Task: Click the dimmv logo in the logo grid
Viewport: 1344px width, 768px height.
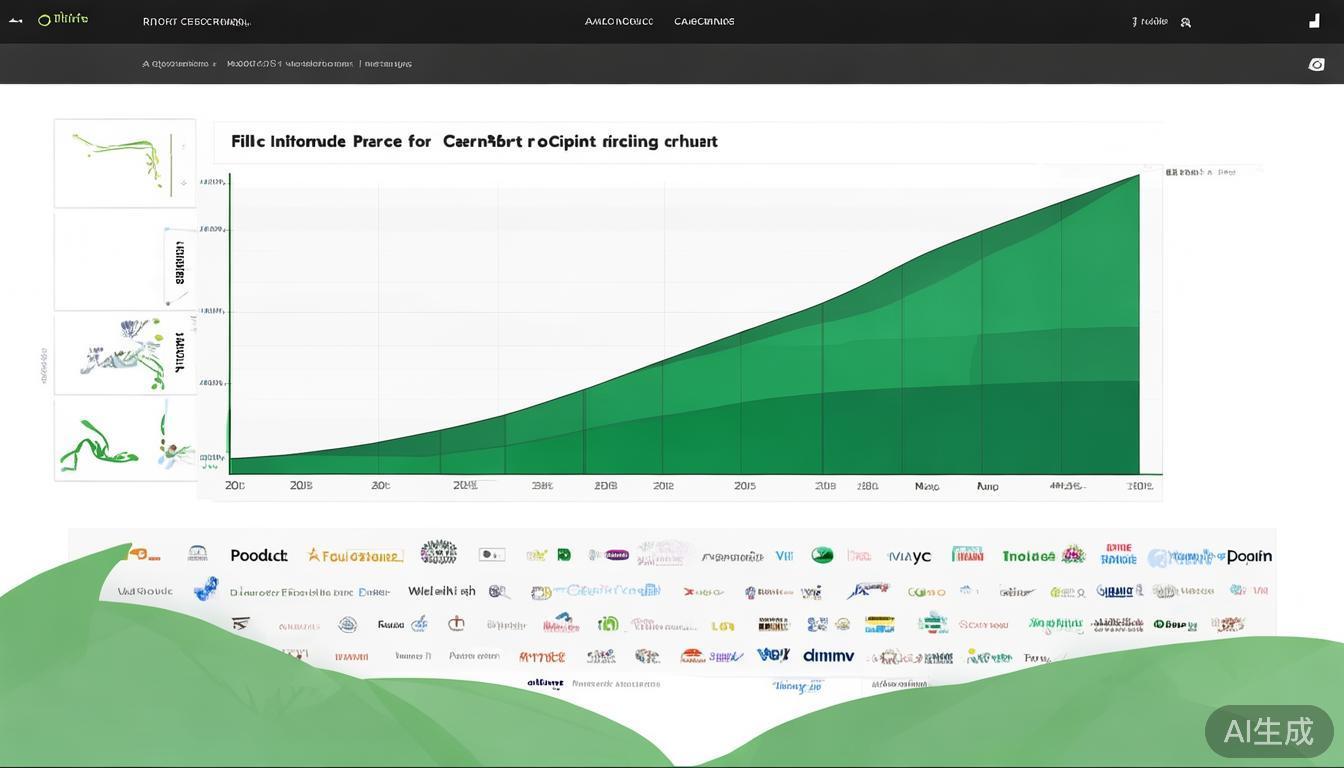Action: pyautogui.click(x=829, y=656)
